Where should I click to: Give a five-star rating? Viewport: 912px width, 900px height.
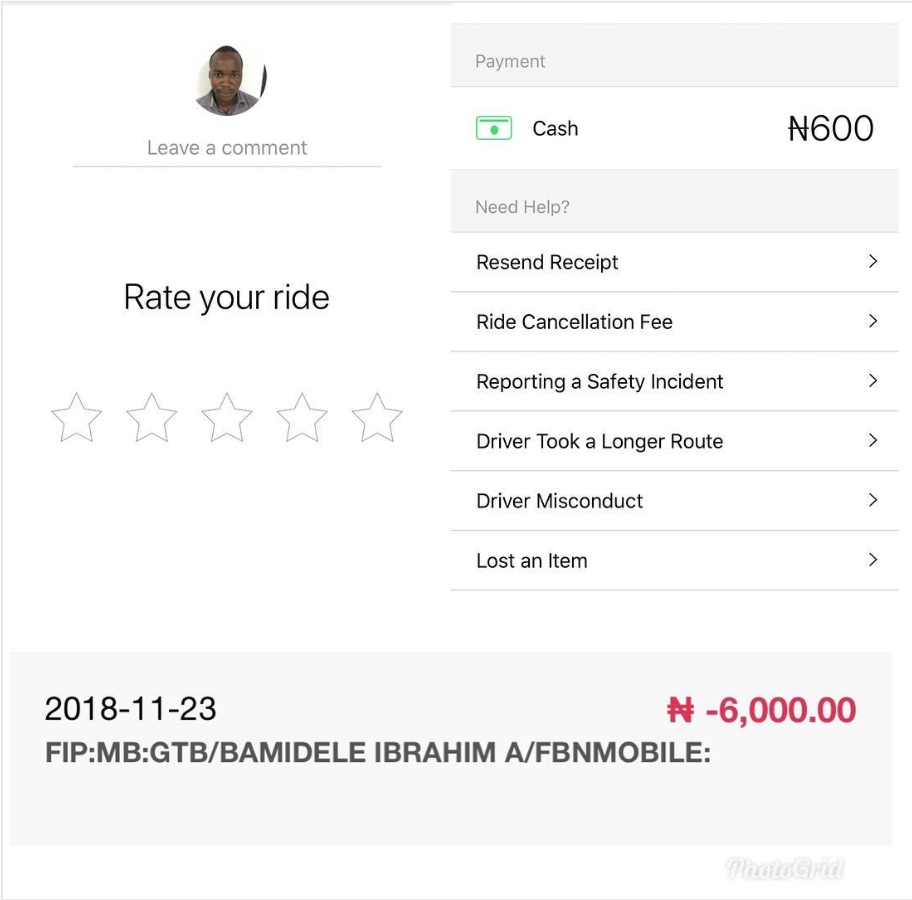377,418
